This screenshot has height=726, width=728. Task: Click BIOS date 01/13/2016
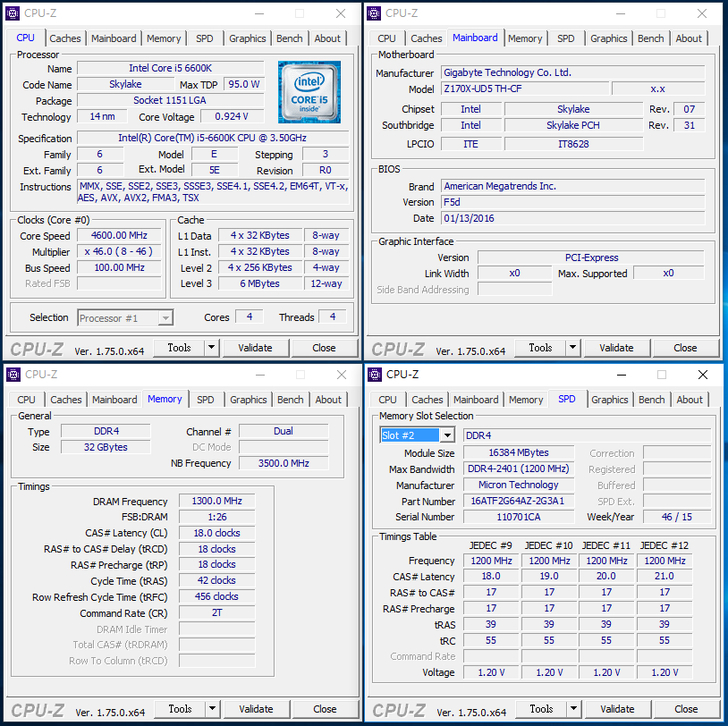pyautogui.click(x=573, y=218)
